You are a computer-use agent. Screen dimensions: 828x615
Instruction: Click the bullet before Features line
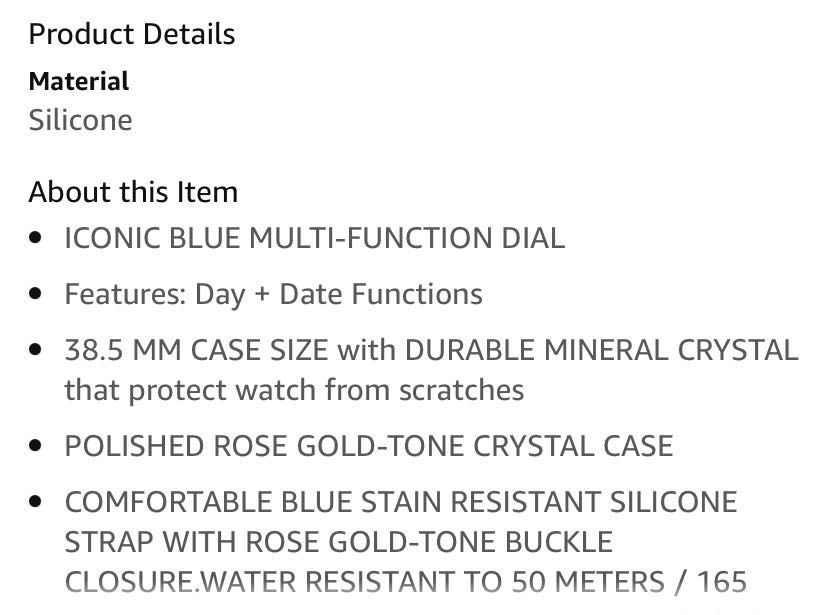tap(35, 294)
